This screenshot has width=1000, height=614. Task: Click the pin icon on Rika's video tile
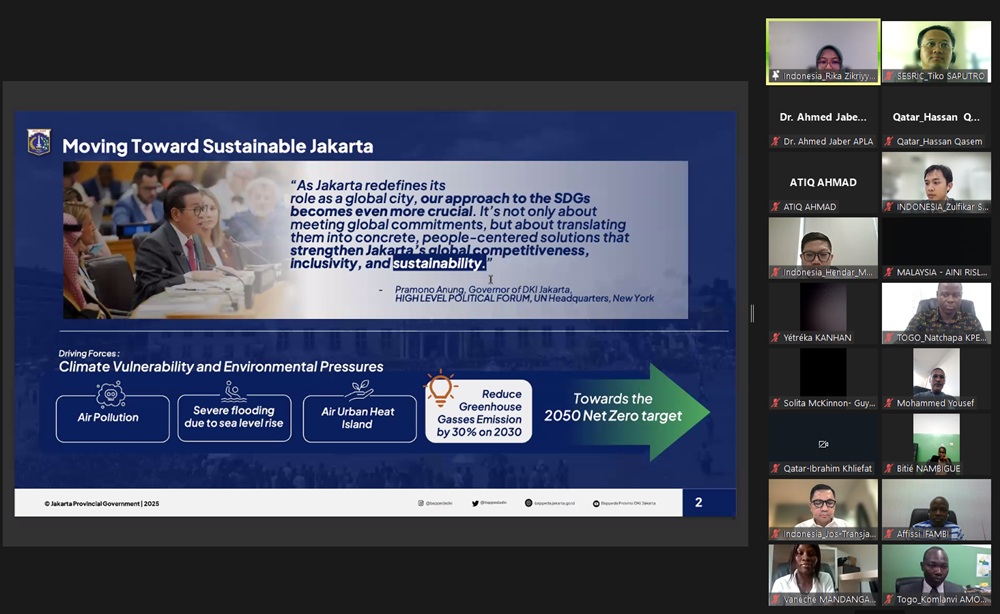pos(776,76)
